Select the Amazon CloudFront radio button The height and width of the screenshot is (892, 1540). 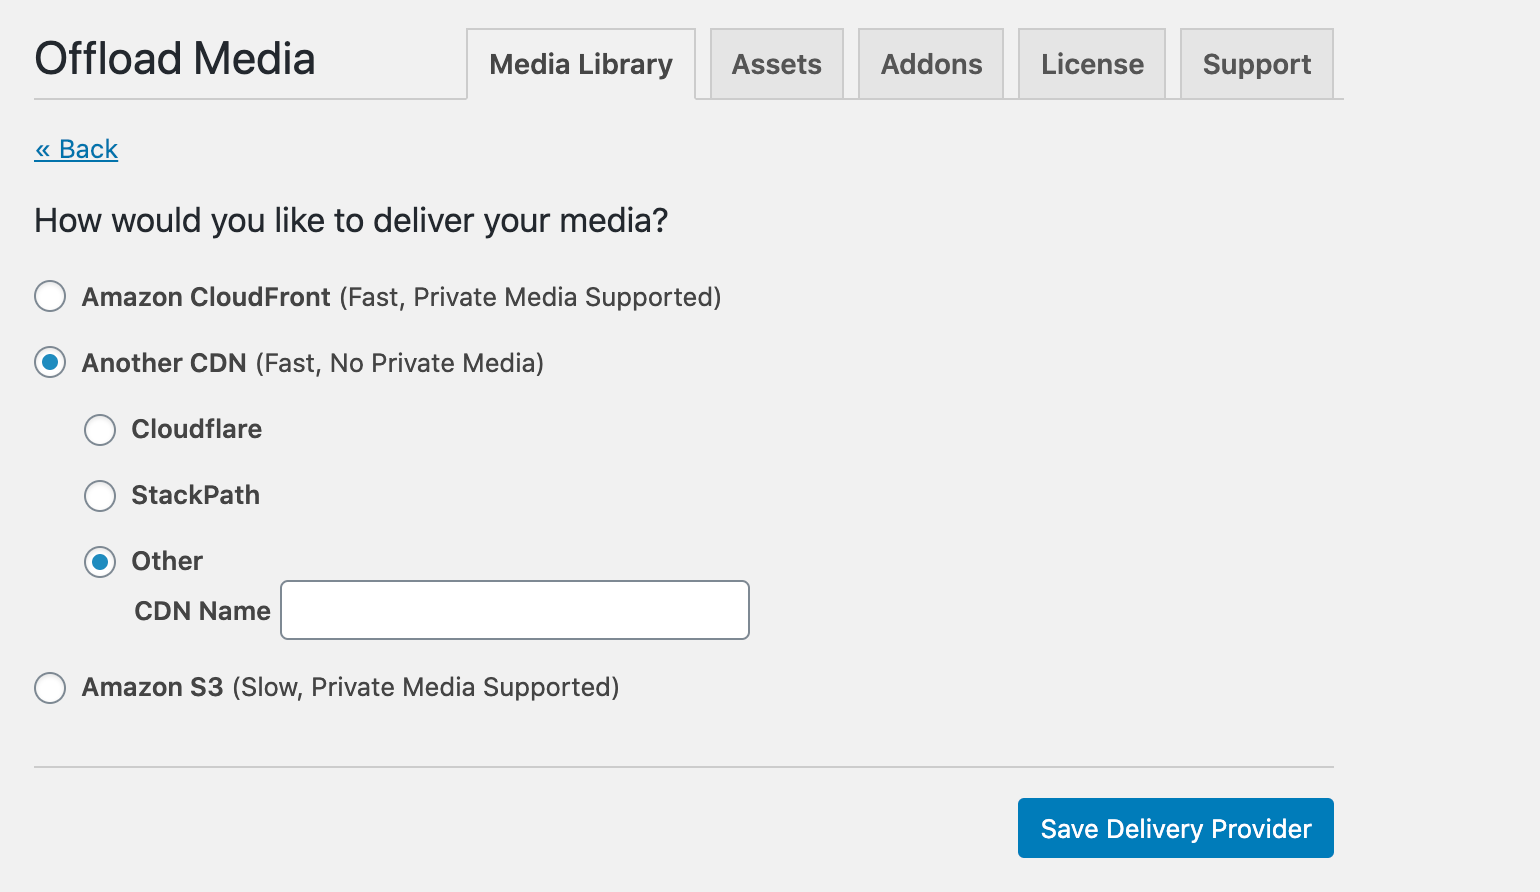(x=50, y=296)
